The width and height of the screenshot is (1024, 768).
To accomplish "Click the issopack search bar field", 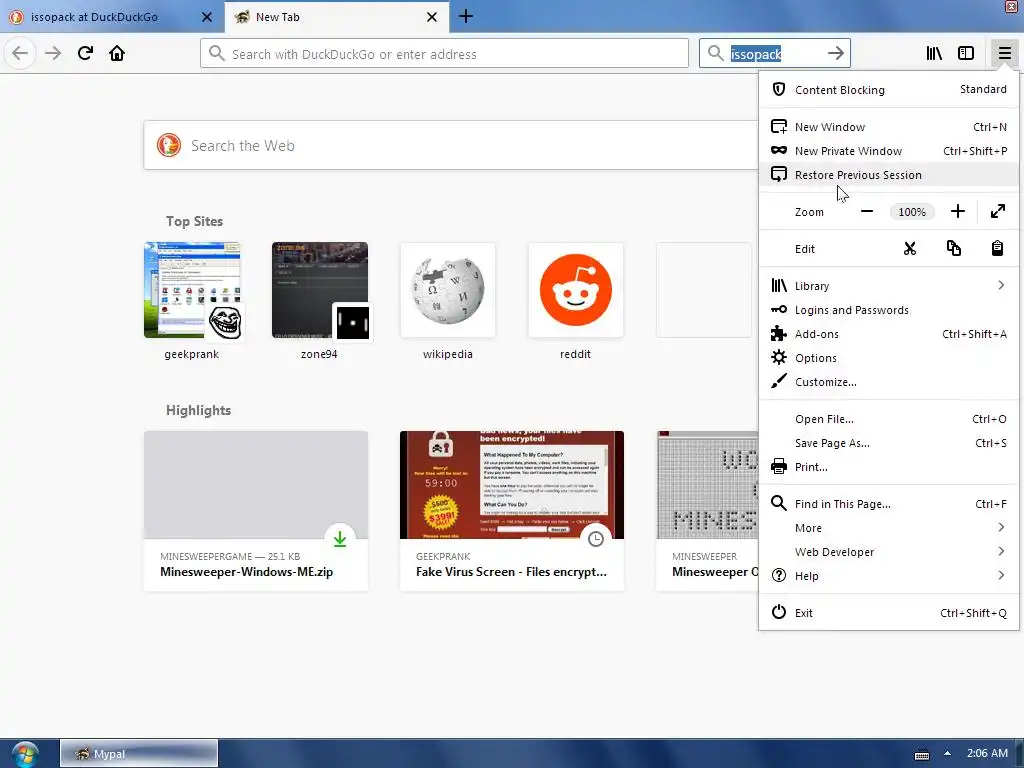I will tap(774, 54).
